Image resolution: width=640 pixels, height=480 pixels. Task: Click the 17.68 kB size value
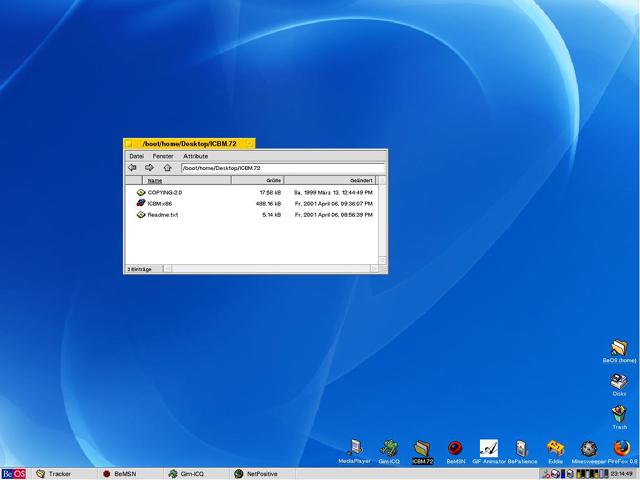tap(270, 192)
